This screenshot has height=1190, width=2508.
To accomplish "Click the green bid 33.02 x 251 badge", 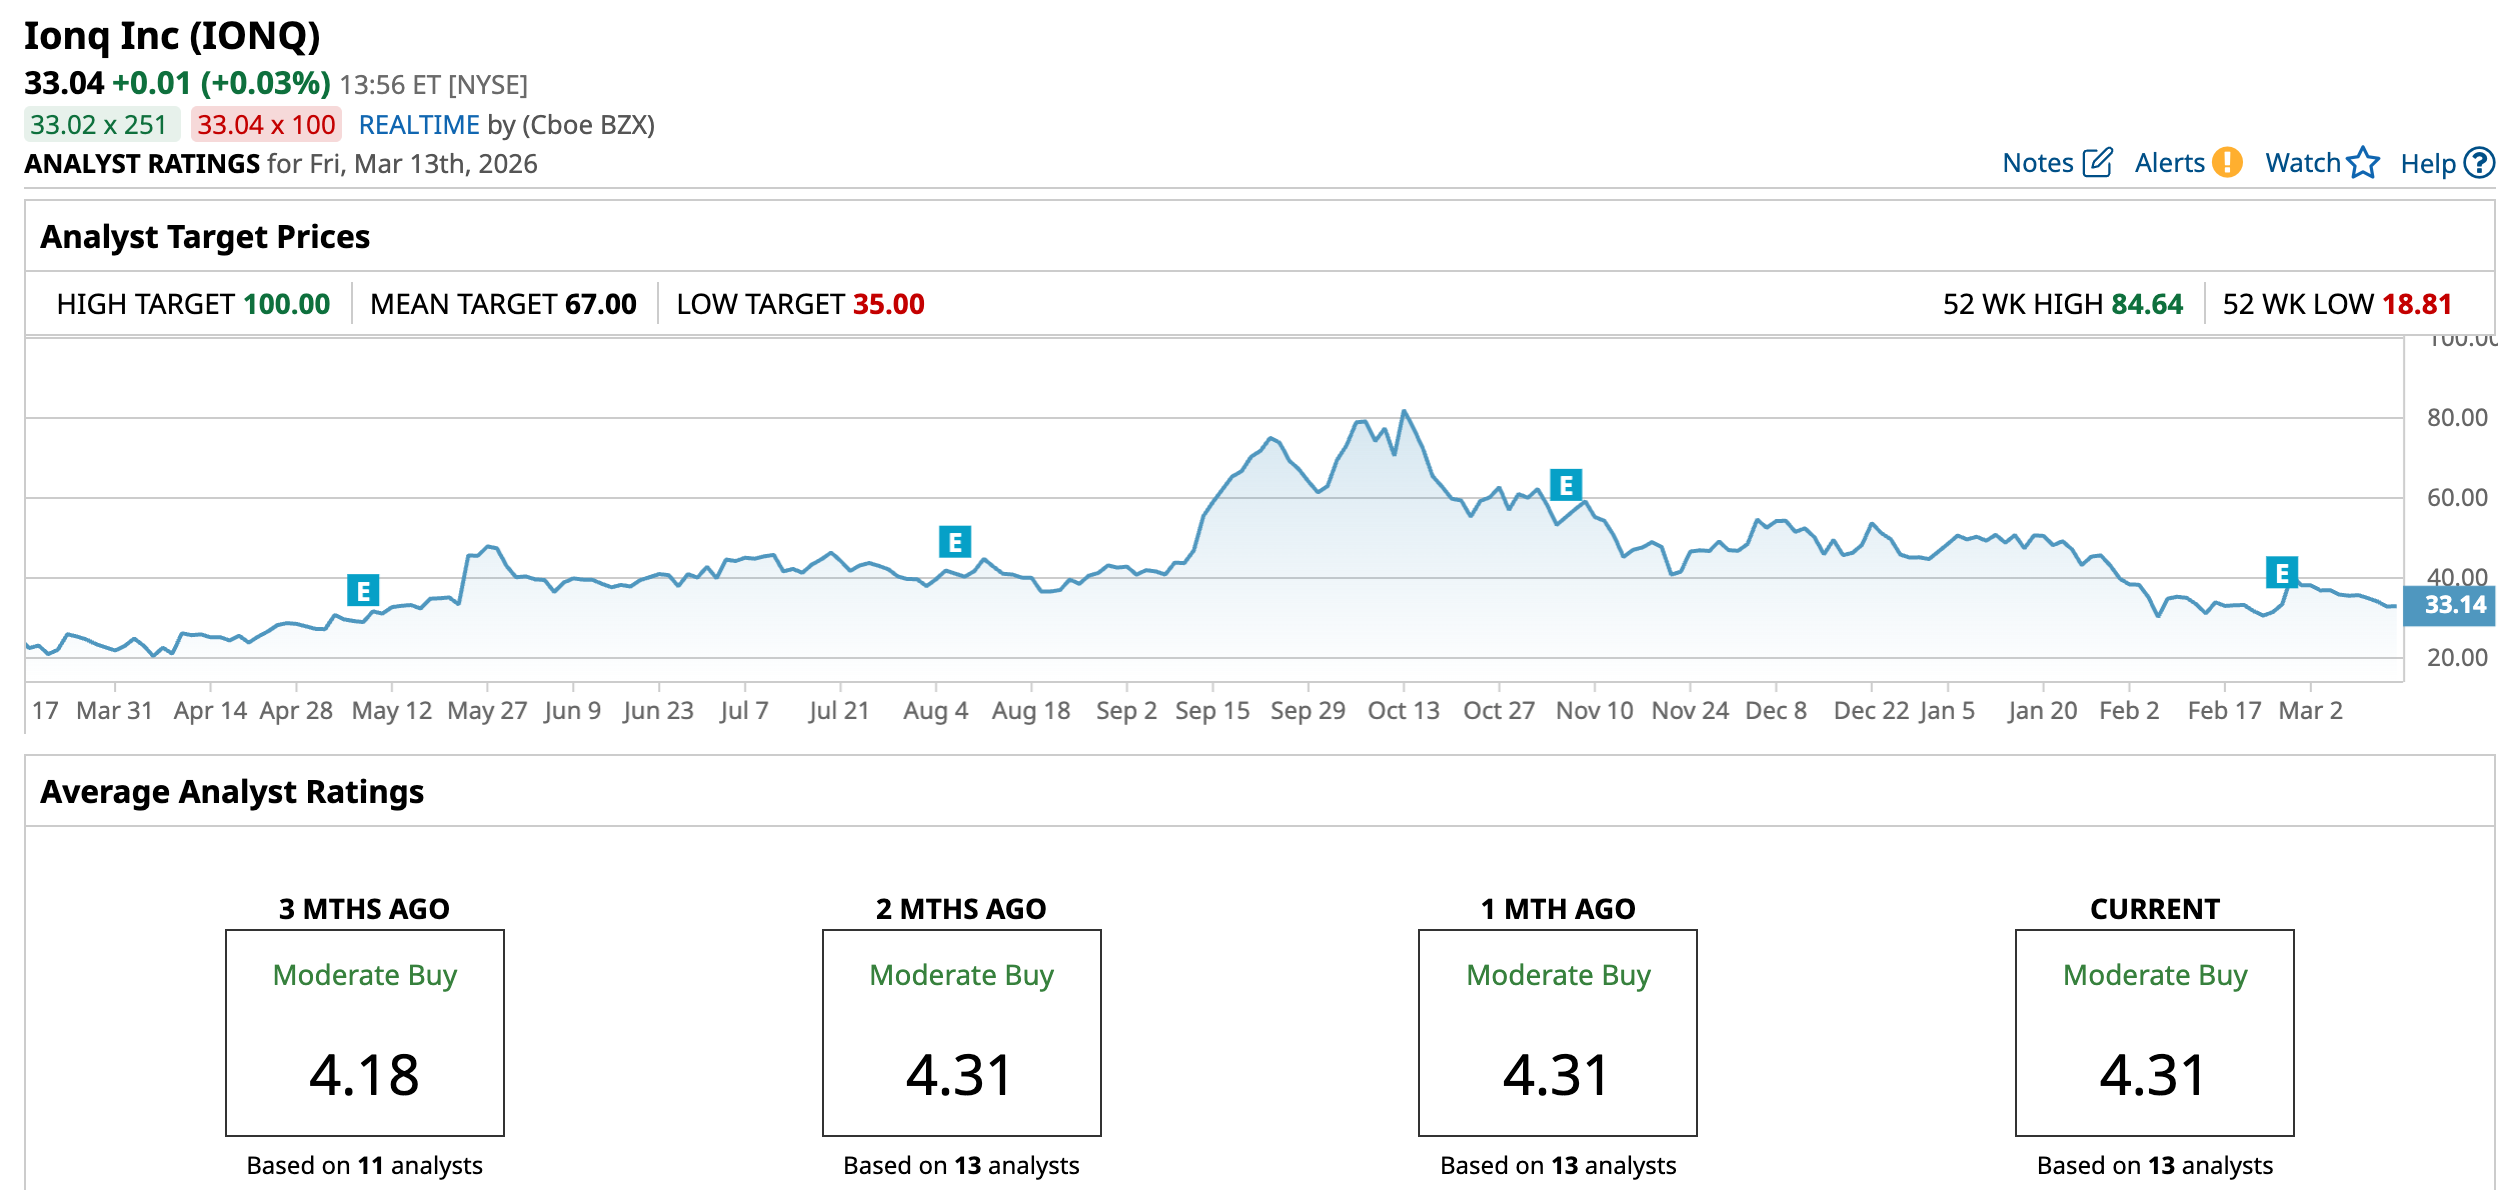I will (100, 125).
